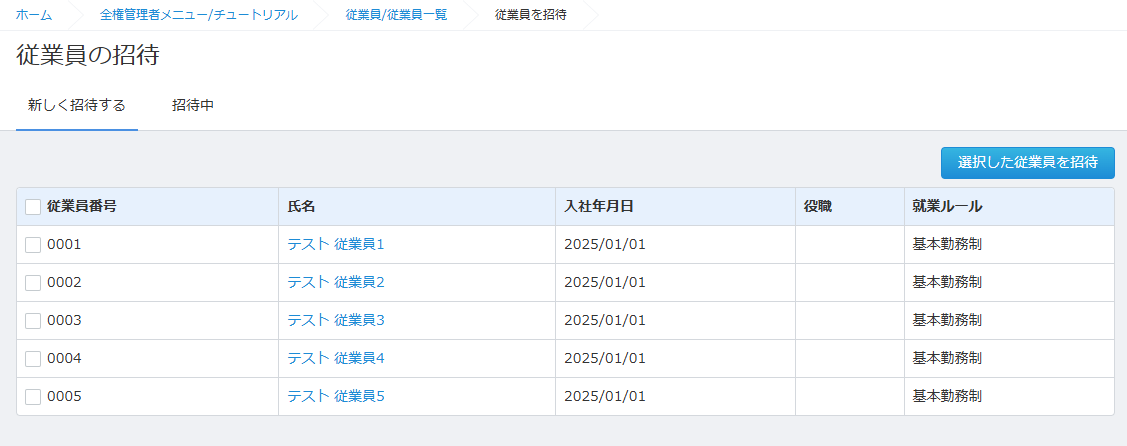Click the 選択した従業員を招待 button
This screenshot has height=446, width=1127.
[x=1027, y=162]
